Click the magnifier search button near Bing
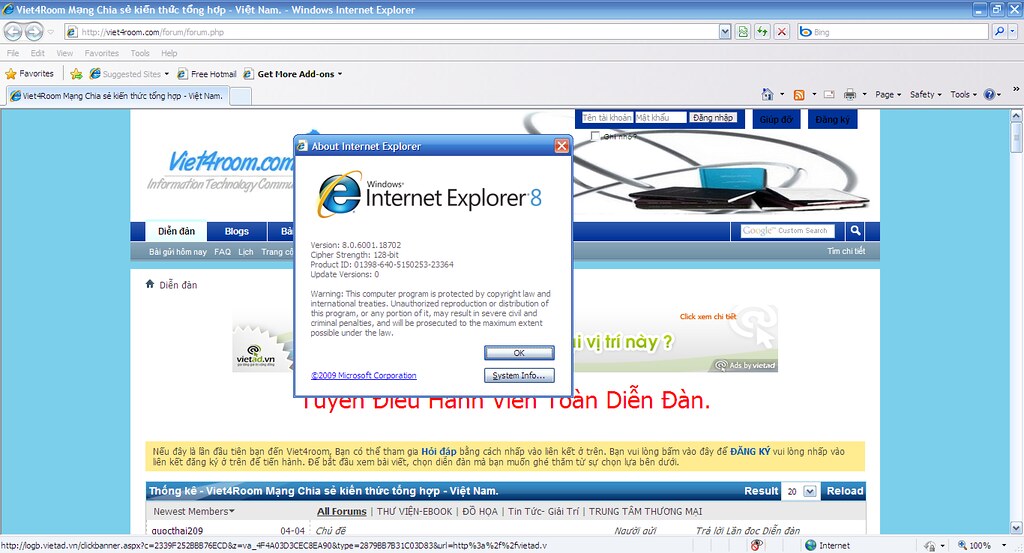1024x553 pixels. coord(999,31)
